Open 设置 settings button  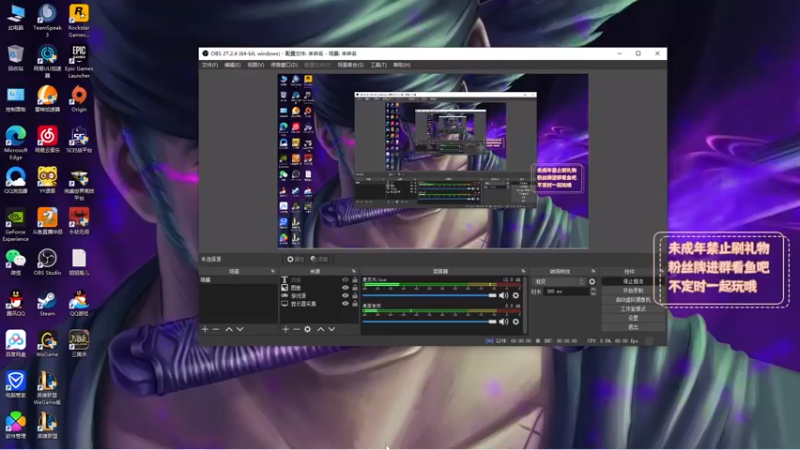[633, 318]
